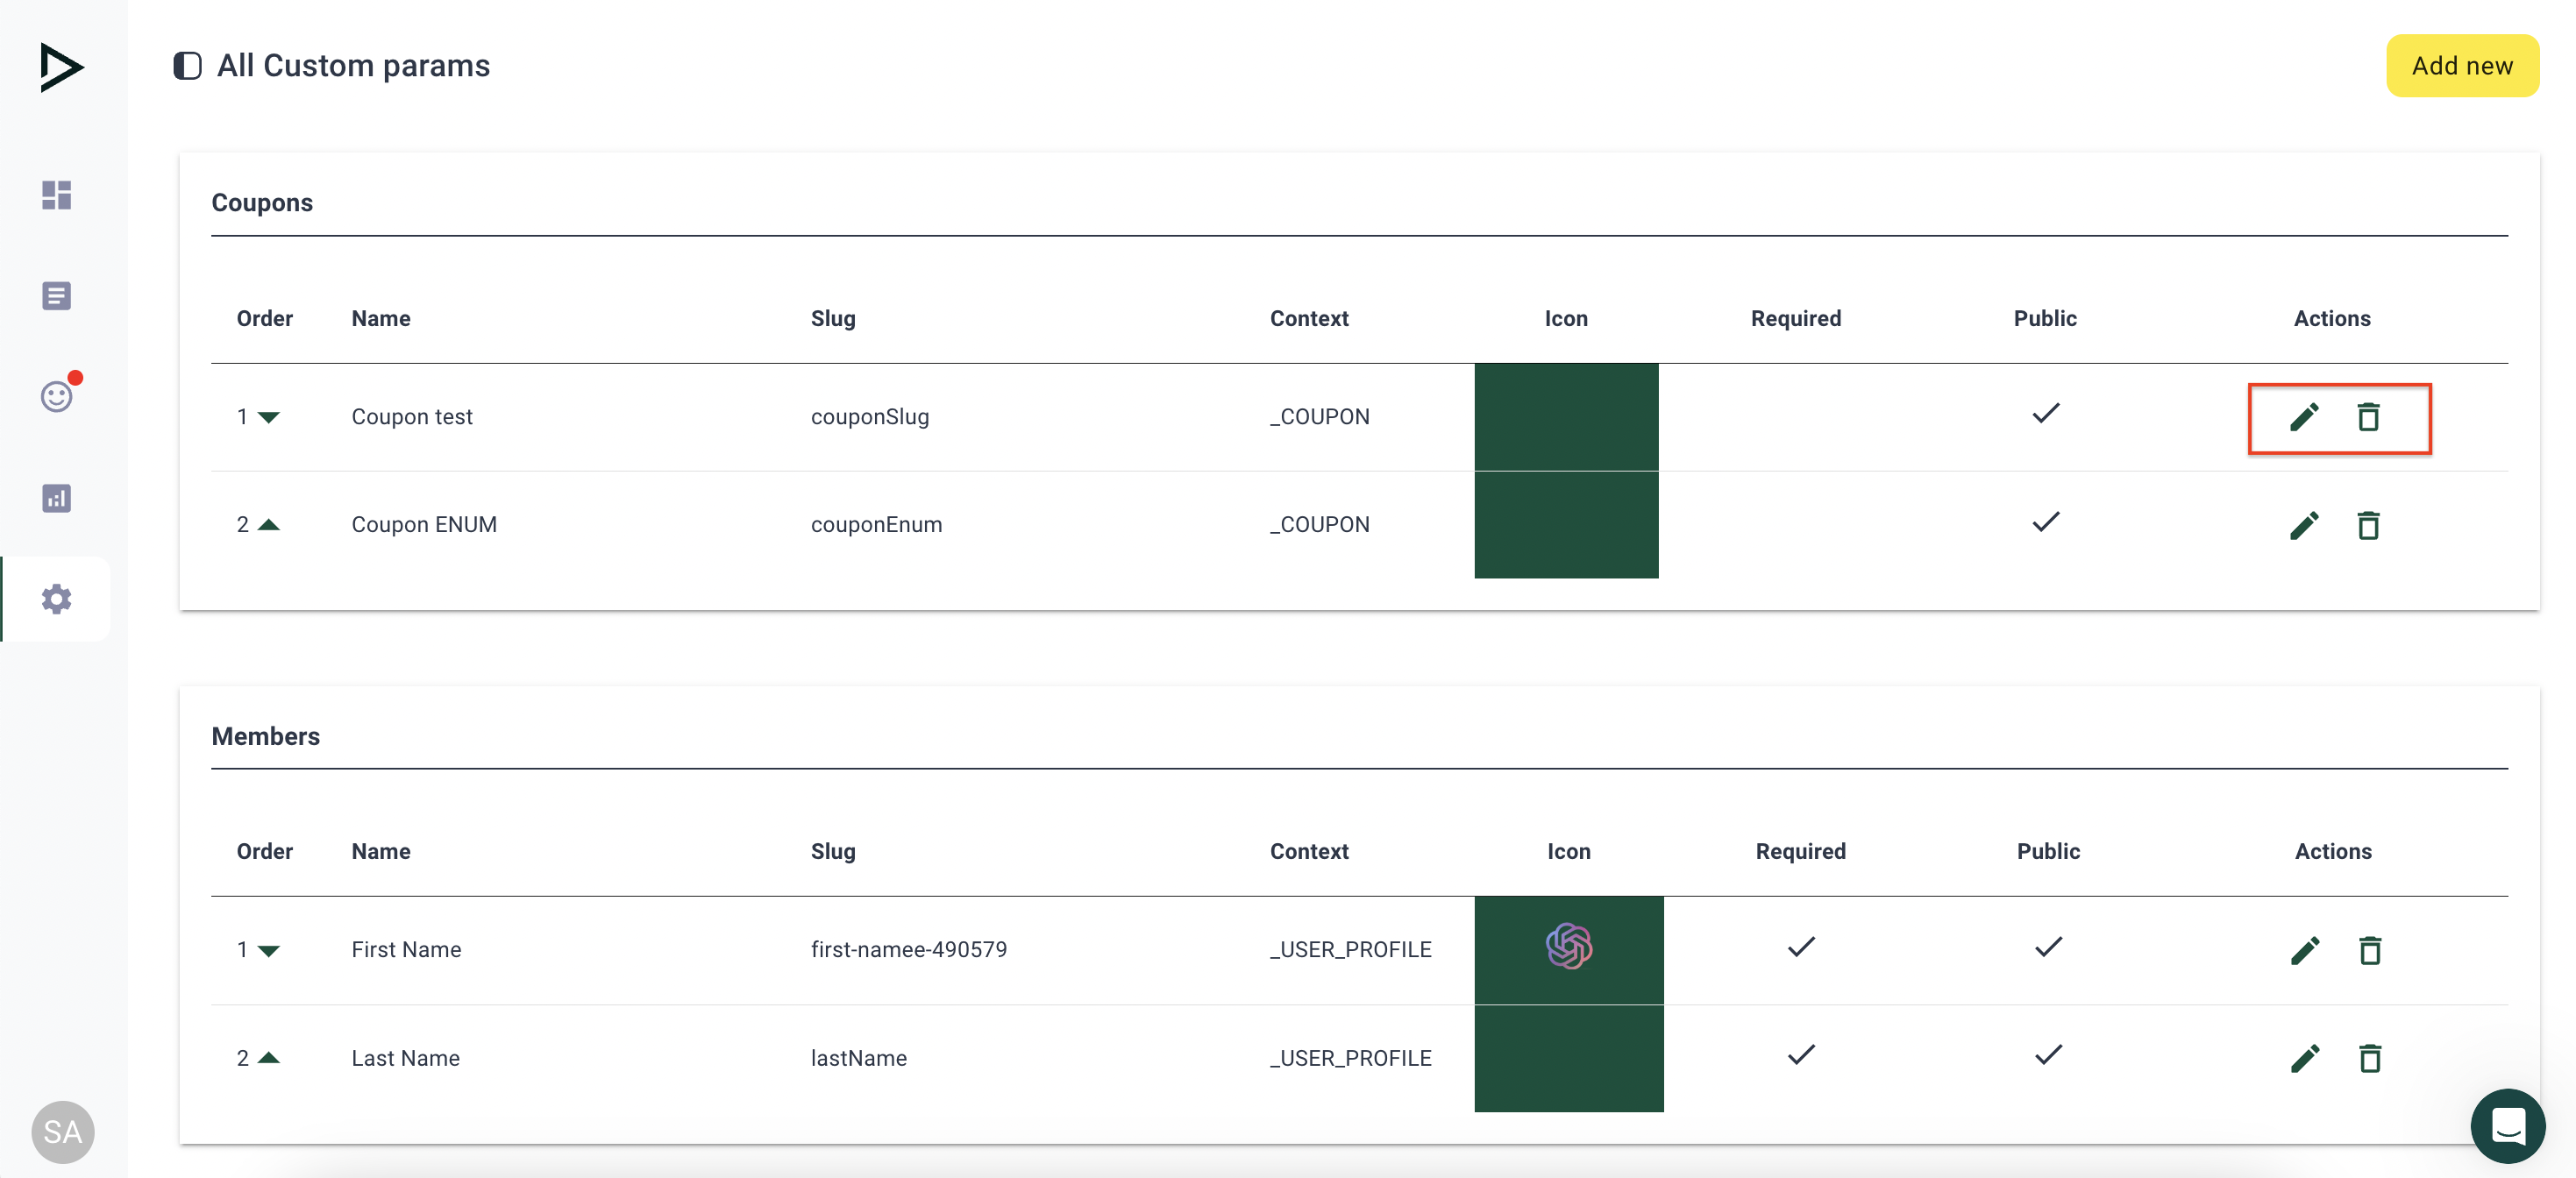Open the SA user avatar

[x=62, y=1131]
